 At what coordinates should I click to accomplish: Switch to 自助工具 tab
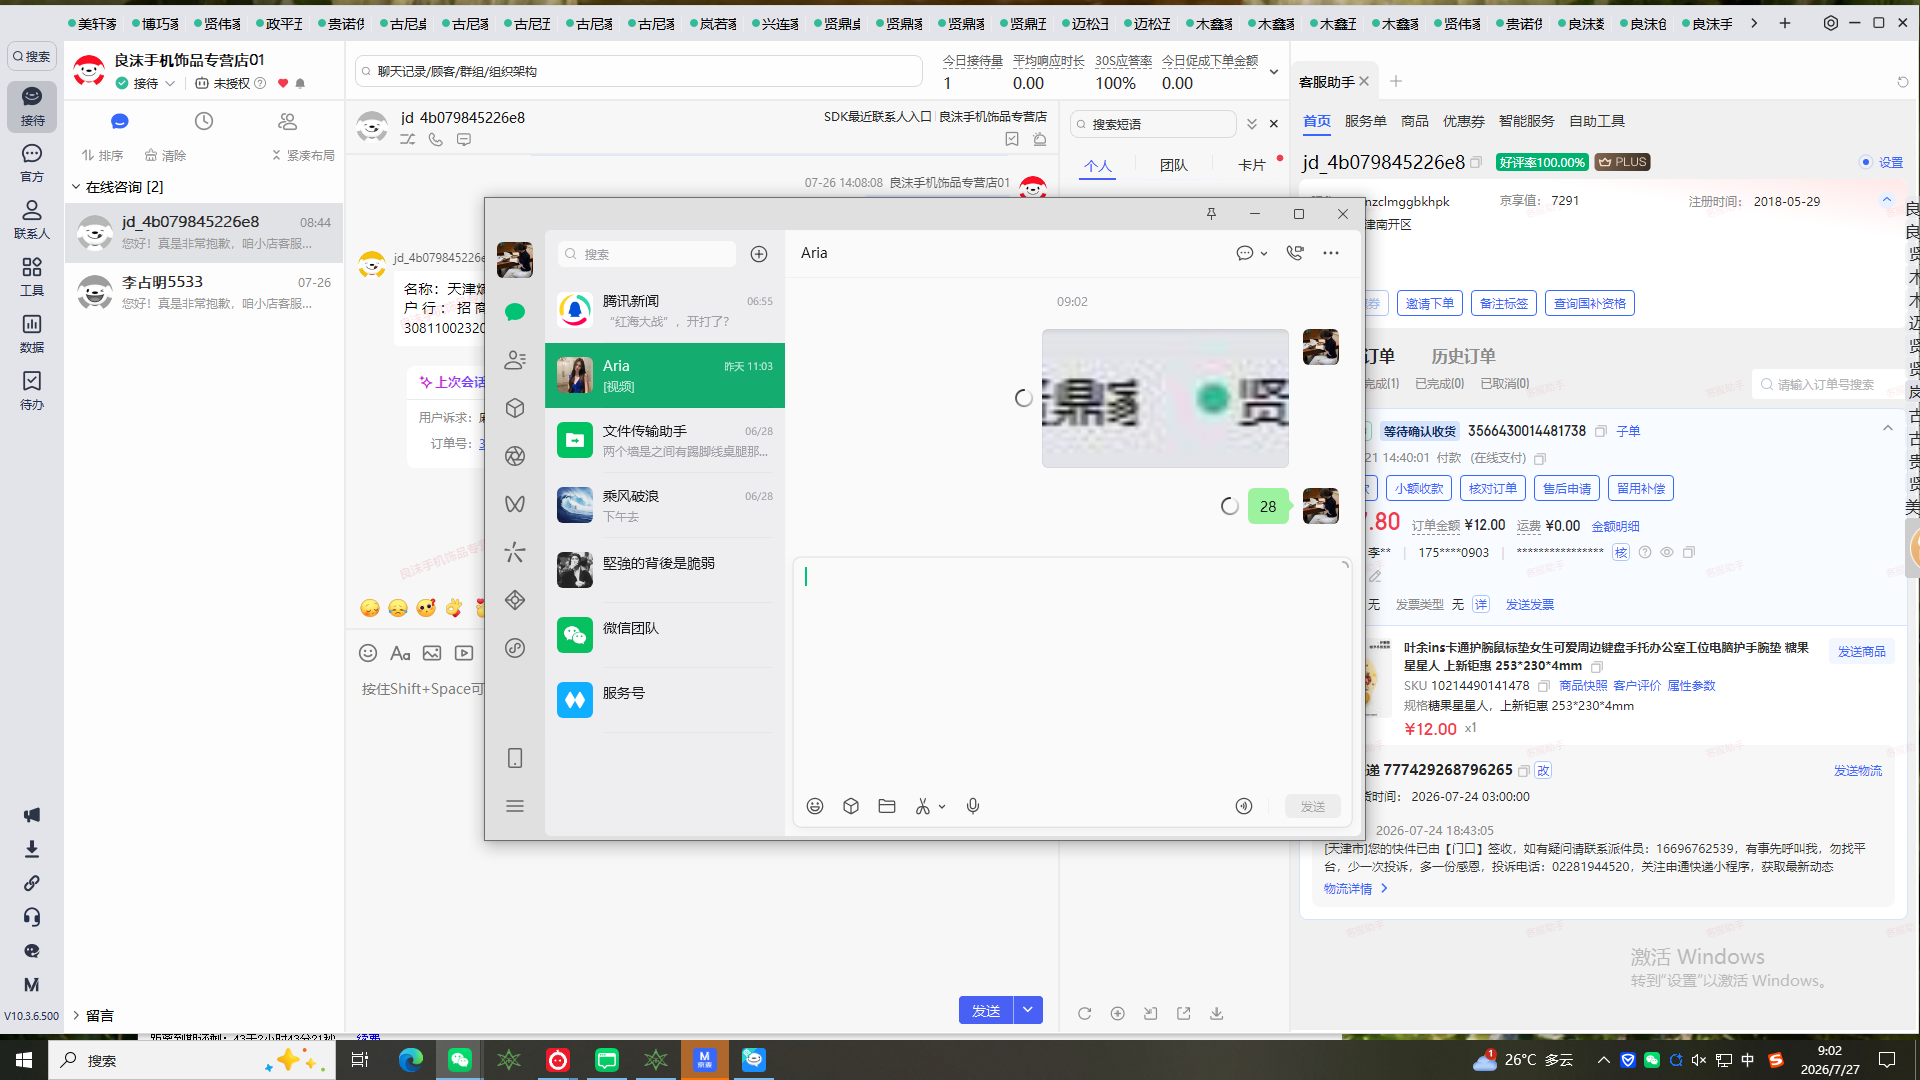click(x=1597, y=121)
